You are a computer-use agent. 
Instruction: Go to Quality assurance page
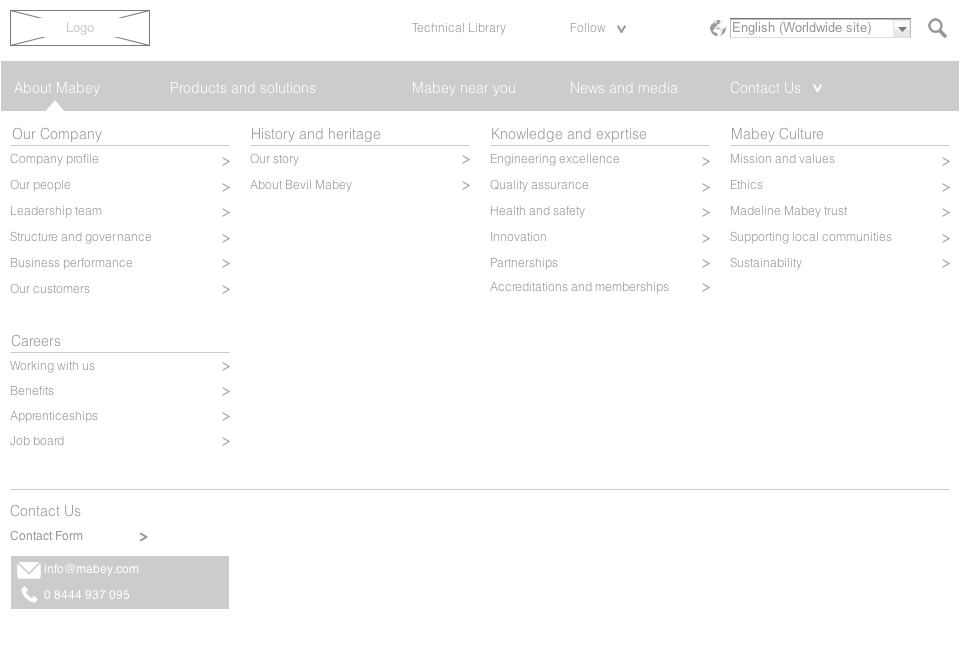[539, 185]
